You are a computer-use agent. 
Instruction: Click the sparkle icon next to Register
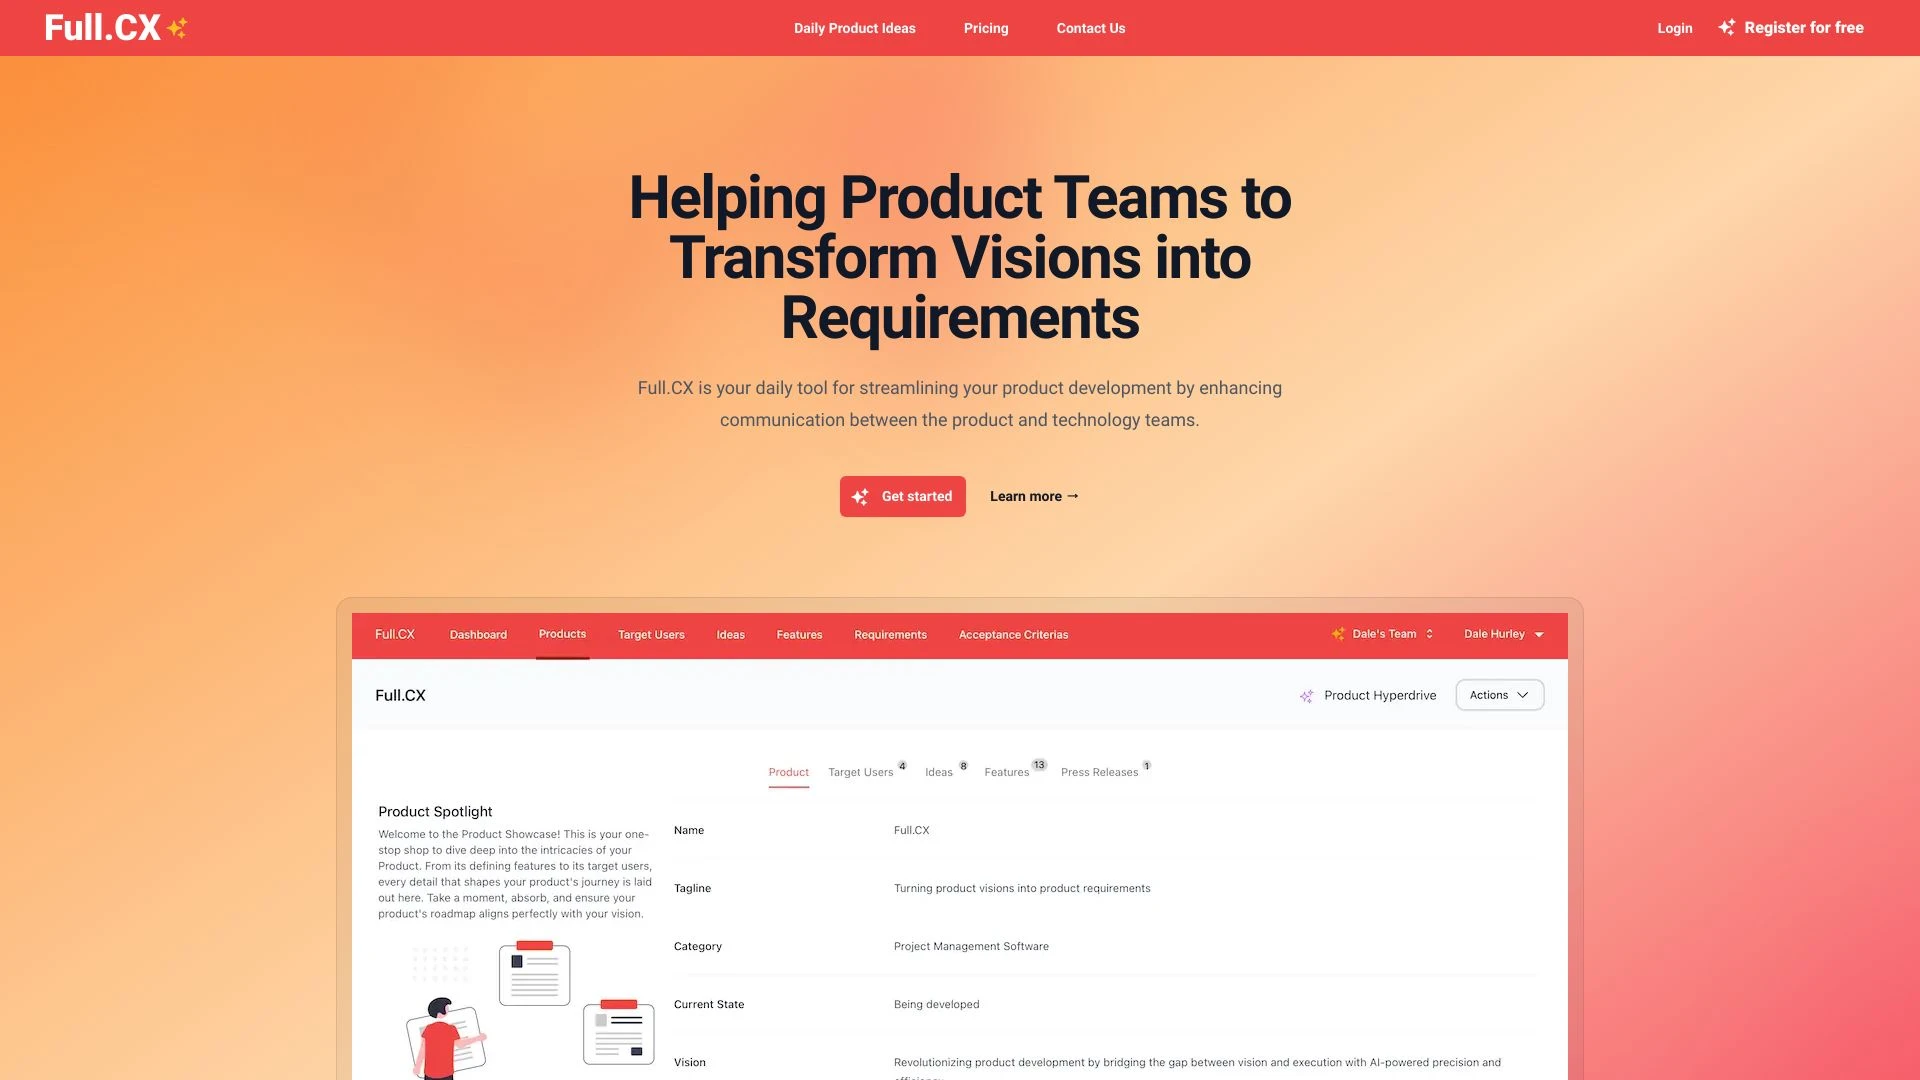[x=1727, y=26]
